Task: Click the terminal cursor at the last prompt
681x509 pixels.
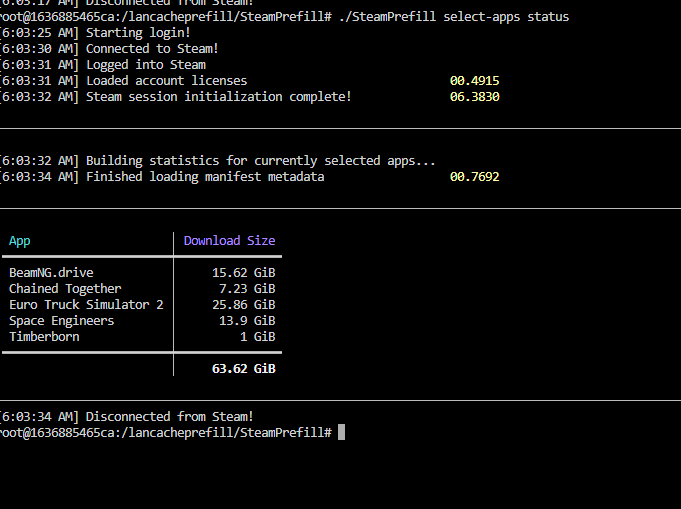Action: [341, 433]
